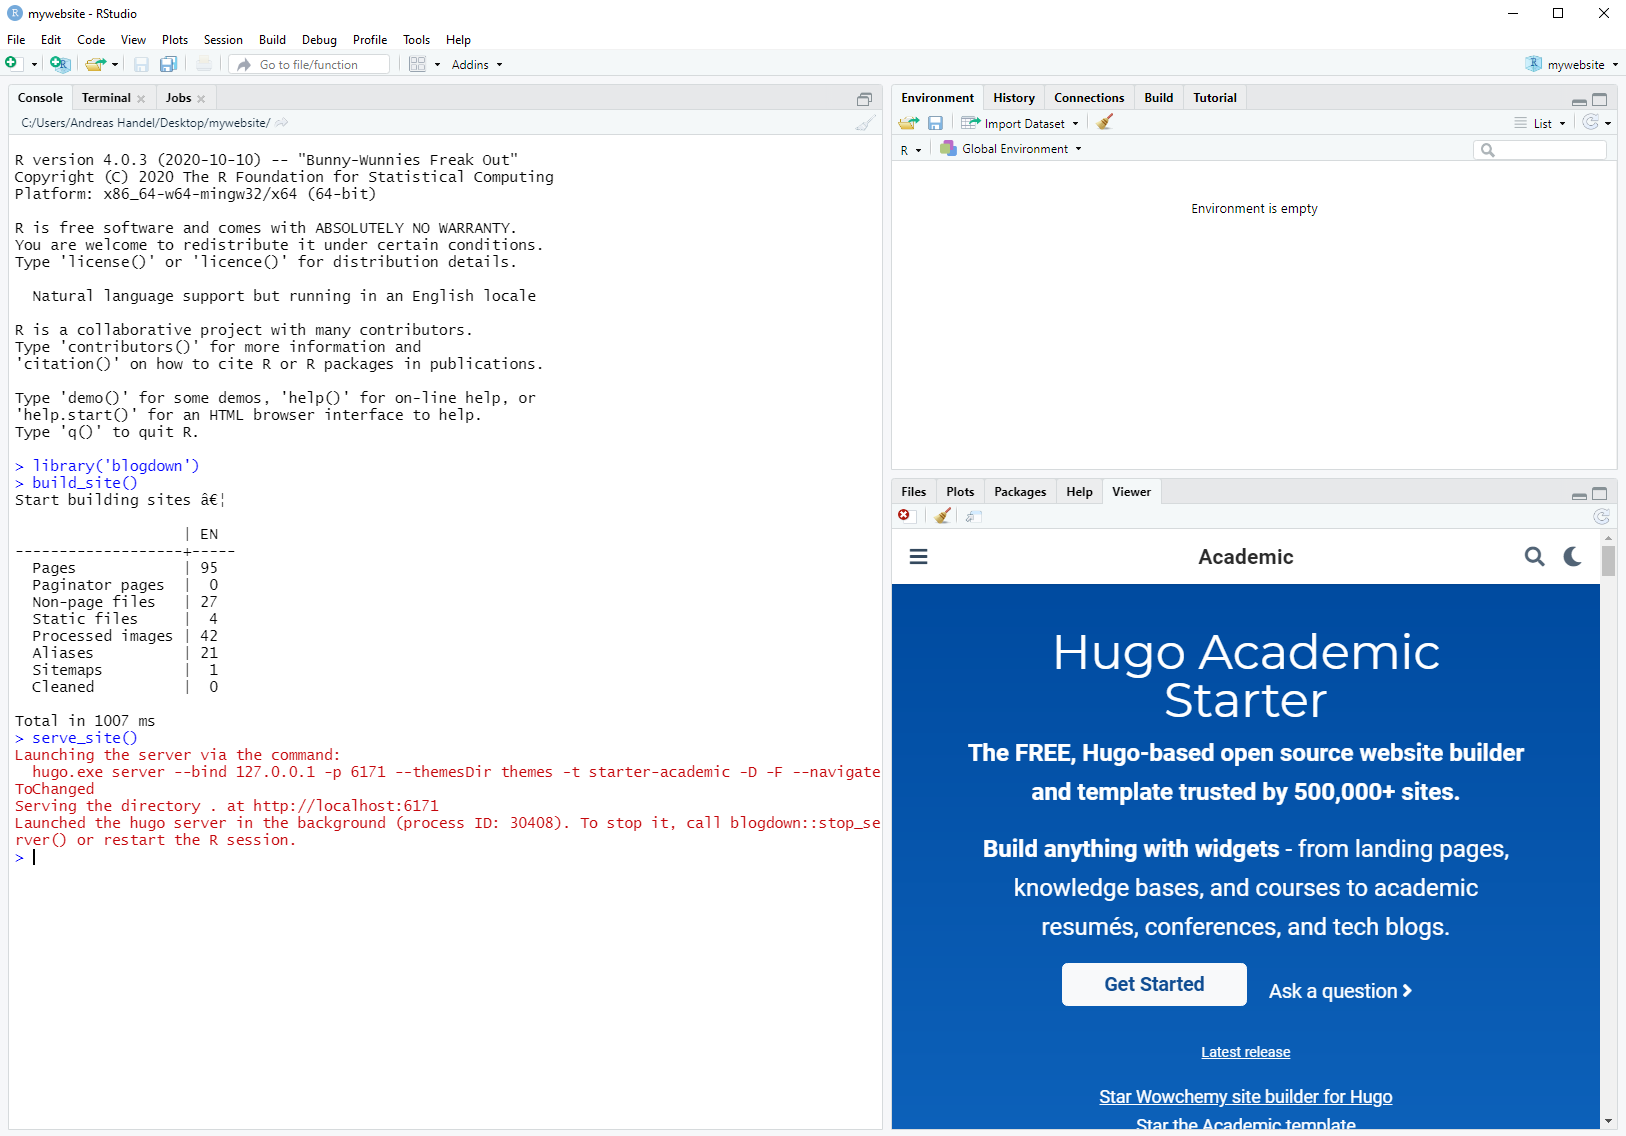Open the refresh options dropdown arrow in Environment
The height and width of the screenshot is (1136, 1626).
point(1608,123)
